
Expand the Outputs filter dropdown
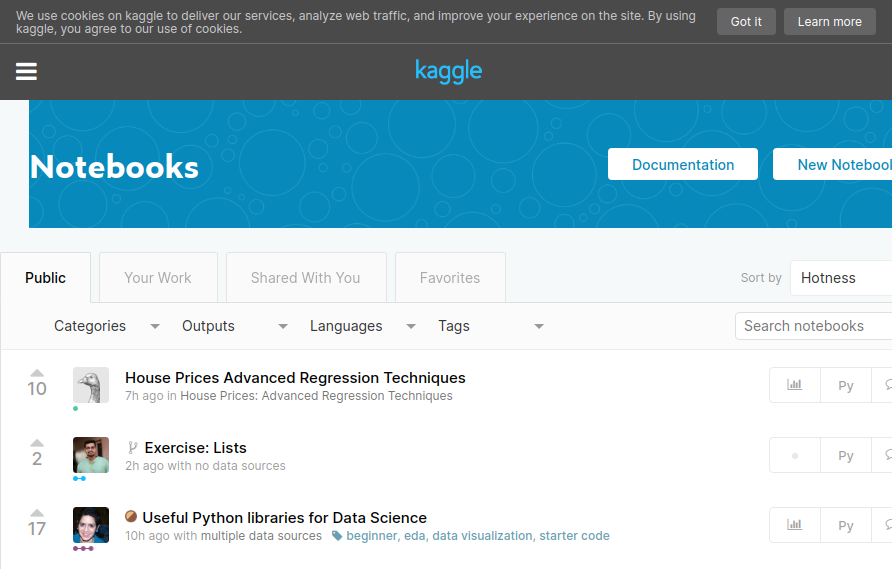pyautogui.click(x=234, y=326)
